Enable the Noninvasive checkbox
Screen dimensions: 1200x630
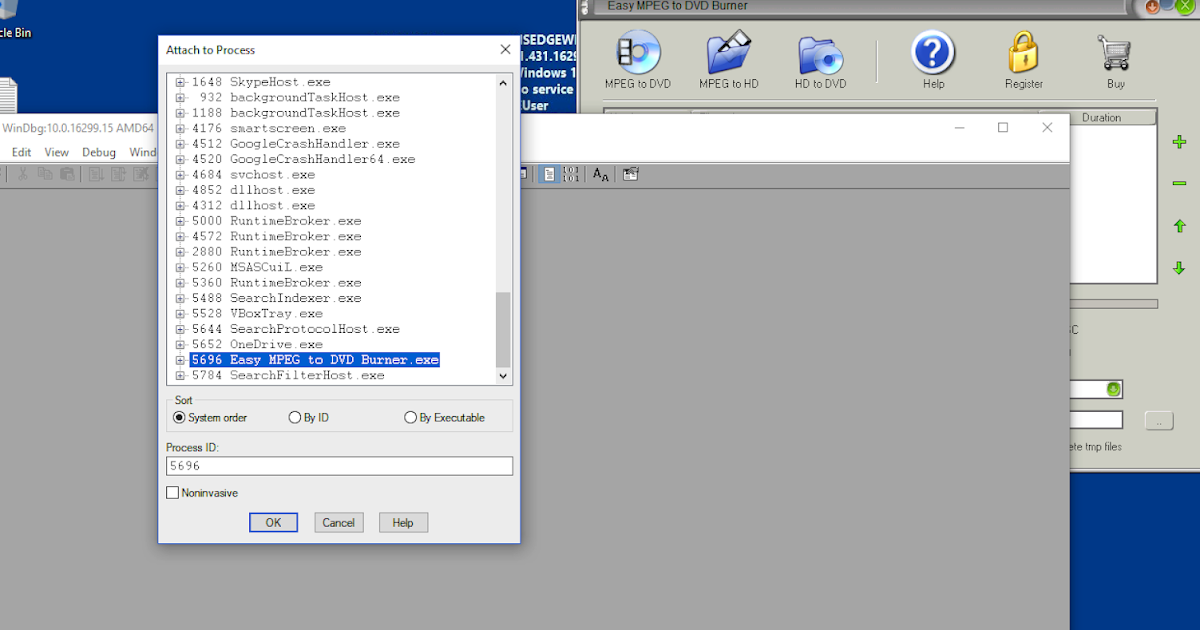click(172, 492)
